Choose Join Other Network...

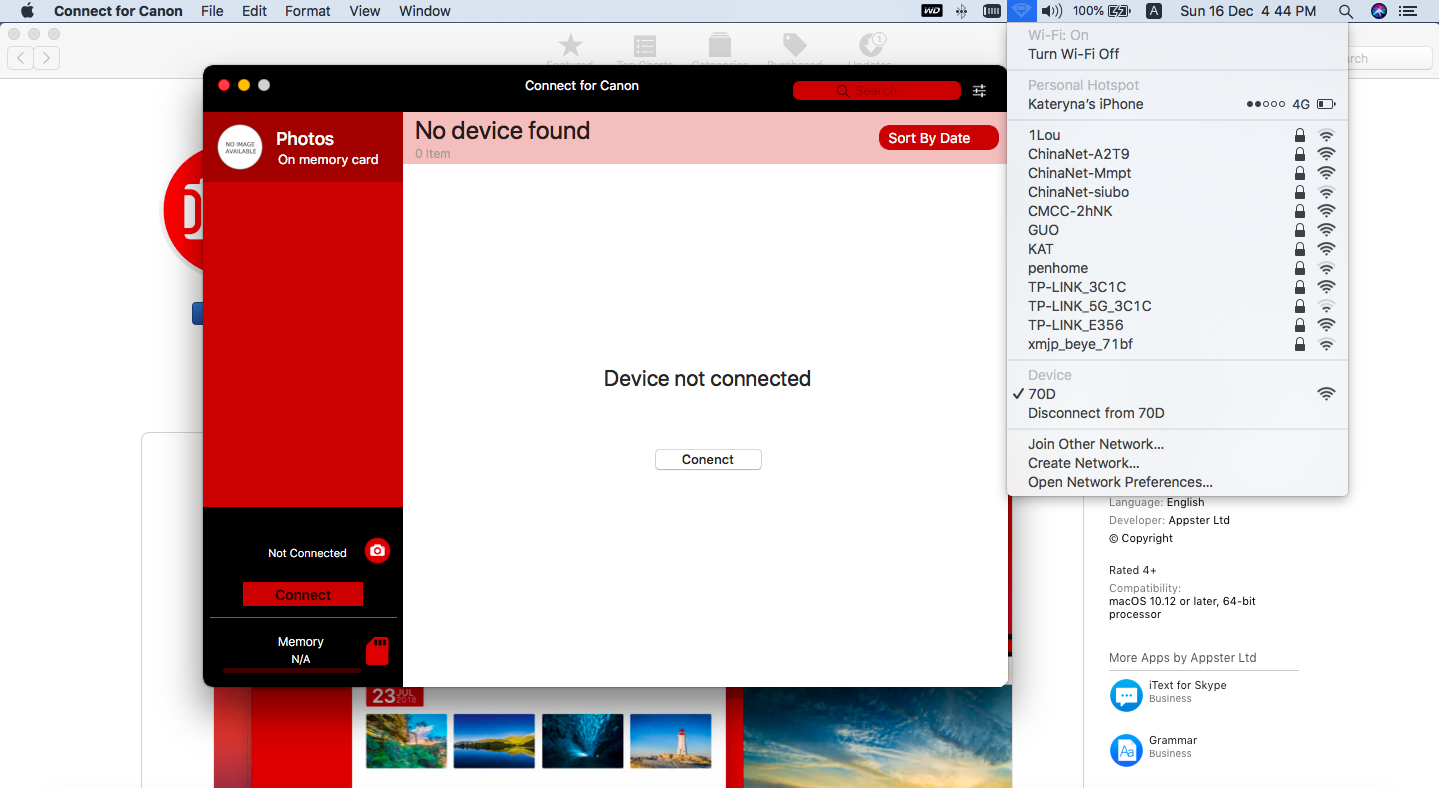pos(1177,444)
